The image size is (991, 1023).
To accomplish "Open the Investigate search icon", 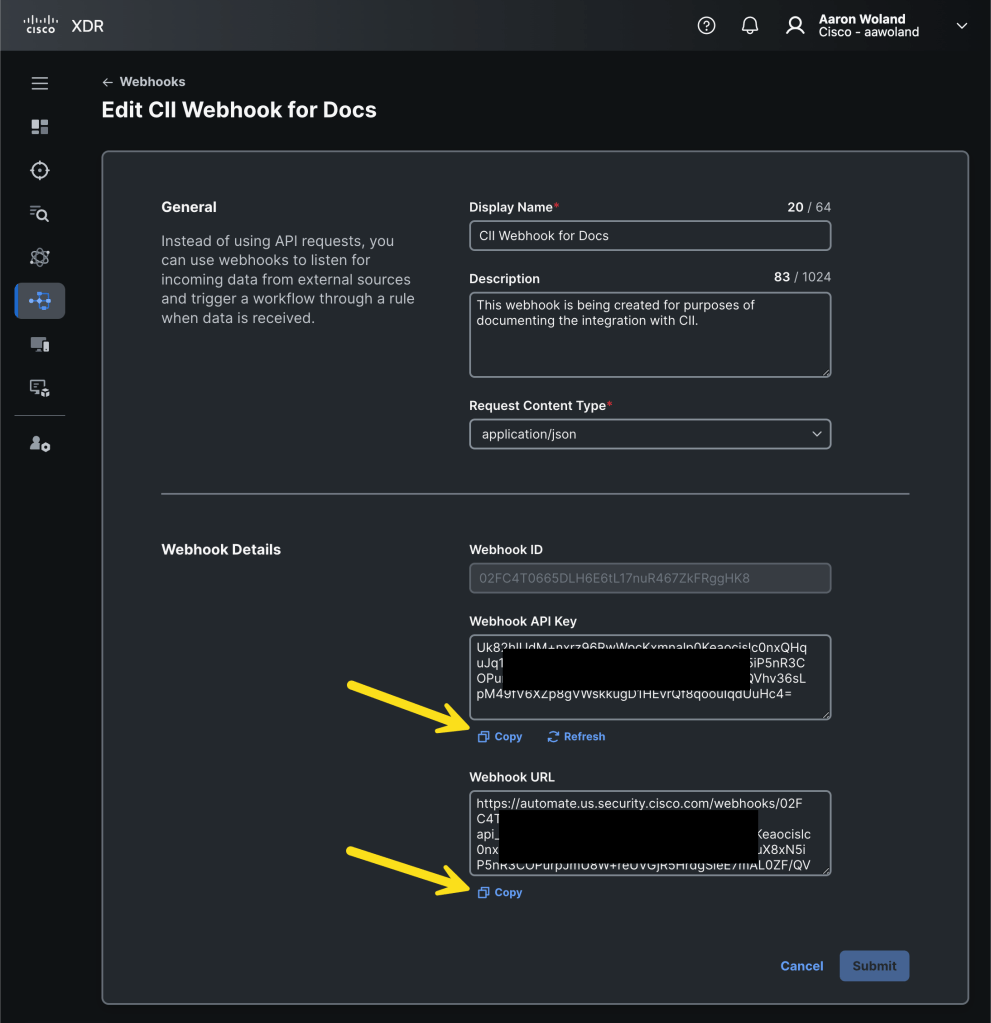I will 39,213.
